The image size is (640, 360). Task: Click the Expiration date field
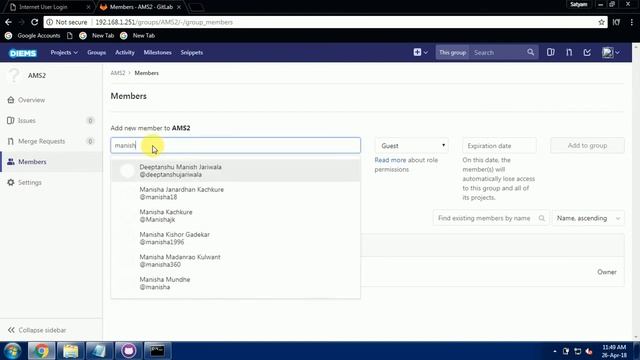[x=499, y=146]
